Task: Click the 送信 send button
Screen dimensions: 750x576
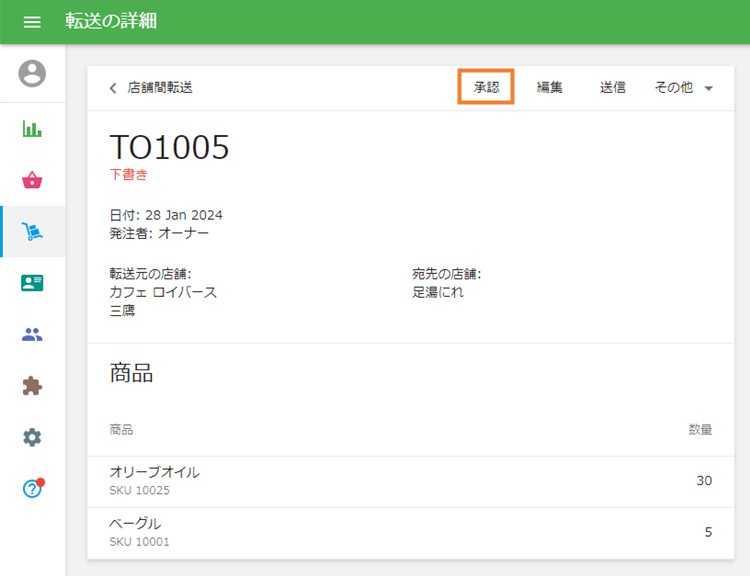Action: tap(612, 87)
